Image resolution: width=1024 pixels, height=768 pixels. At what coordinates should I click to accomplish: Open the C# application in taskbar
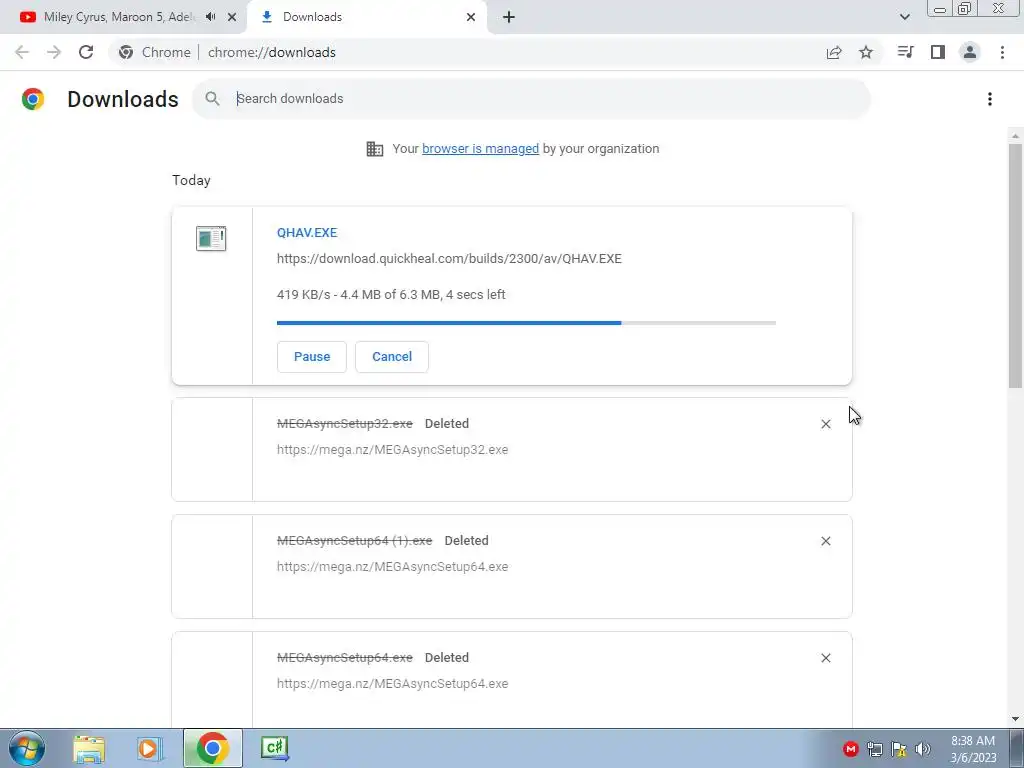[274, 748]
